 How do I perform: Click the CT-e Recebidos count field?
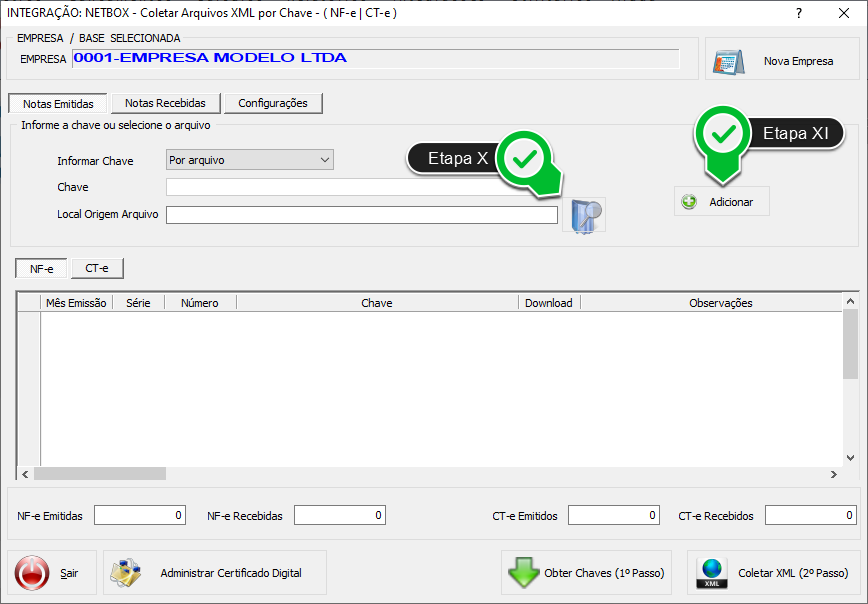pos(811,515)
